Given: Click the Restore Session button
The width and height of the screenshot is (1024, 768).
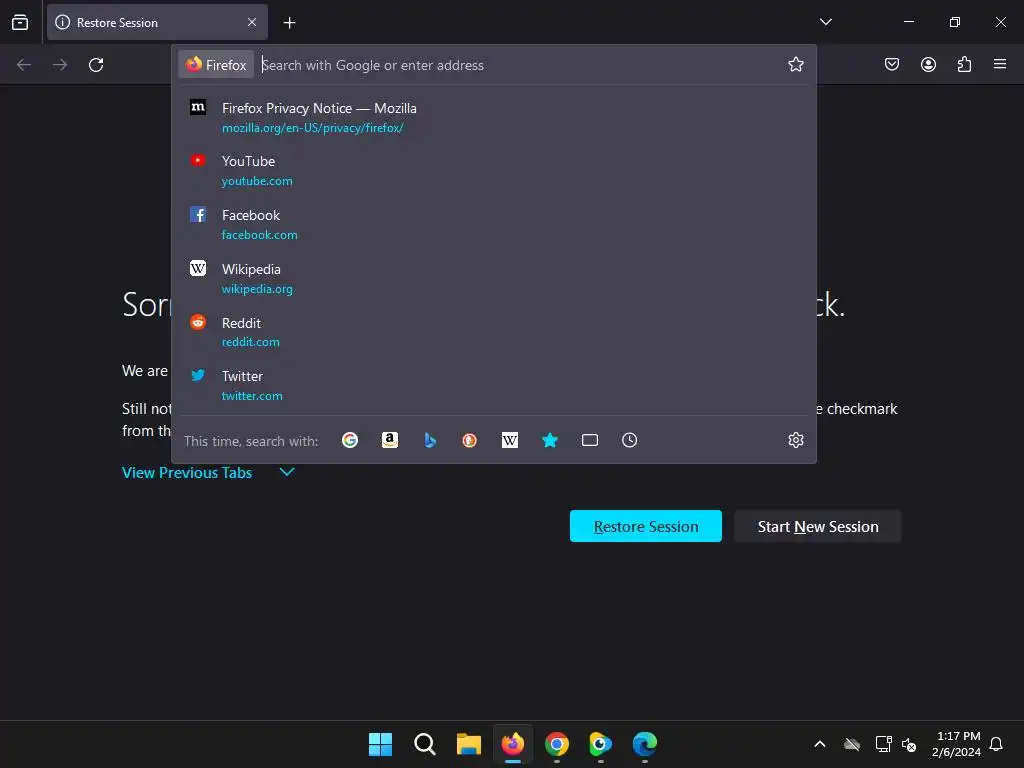Looking at the screenshot, I should (645, 526).
